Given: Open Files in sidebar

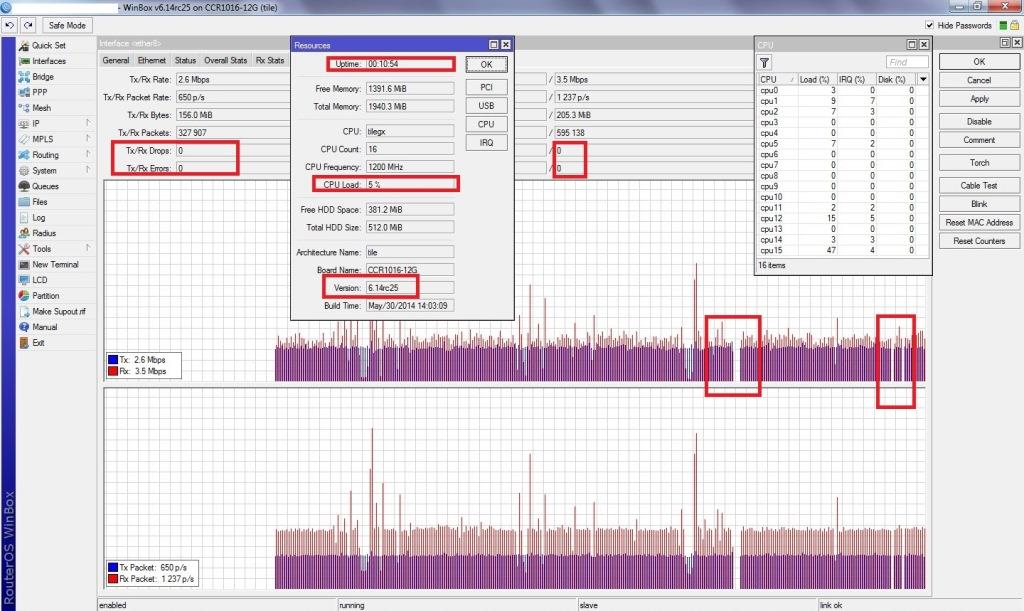Looking at the screenshot, I should 40,202.
